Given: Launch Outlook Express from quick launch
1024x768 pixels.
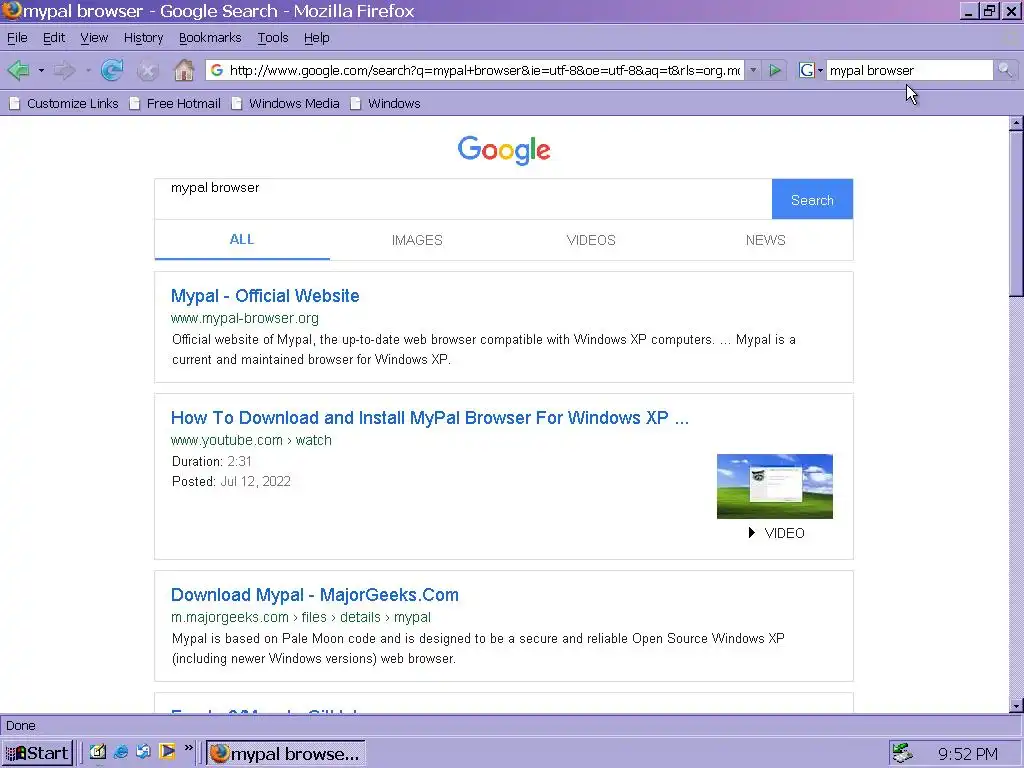Looking at the screenshot, I should point(144,752).
